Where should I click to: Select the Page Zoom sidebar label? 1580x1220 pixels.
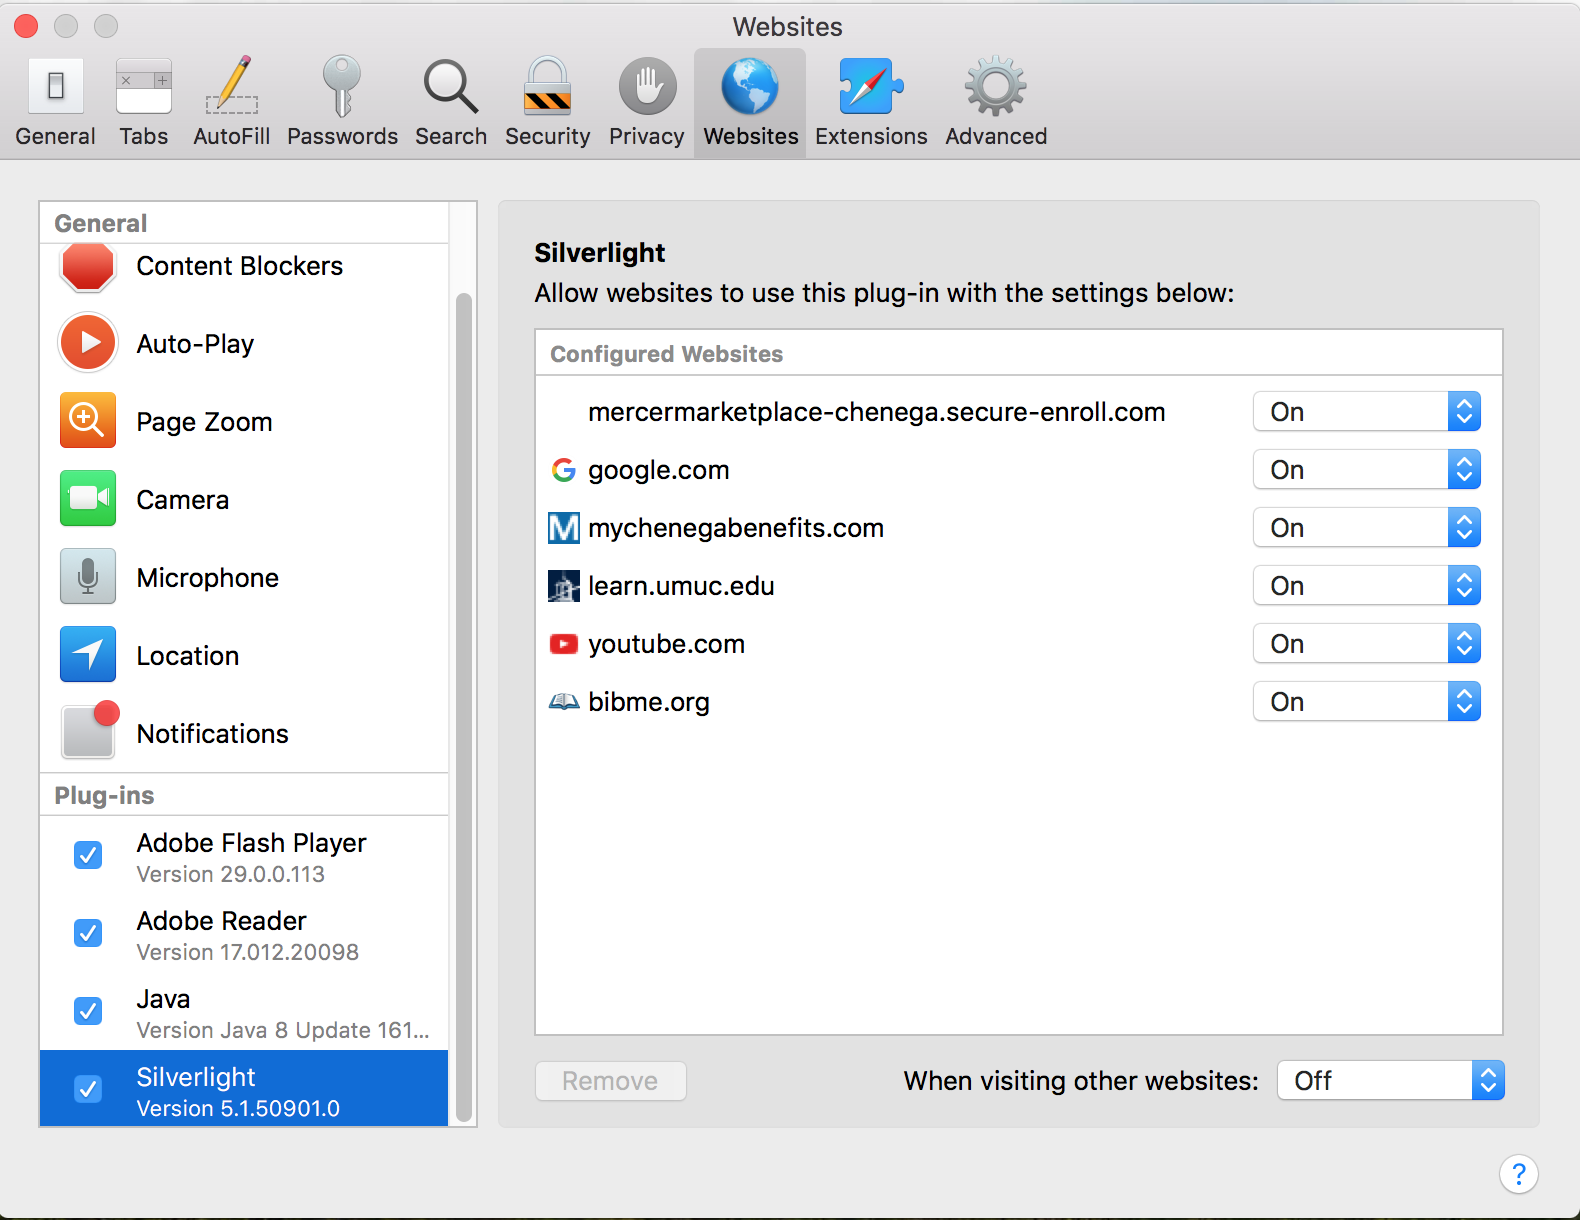(204, 422)
